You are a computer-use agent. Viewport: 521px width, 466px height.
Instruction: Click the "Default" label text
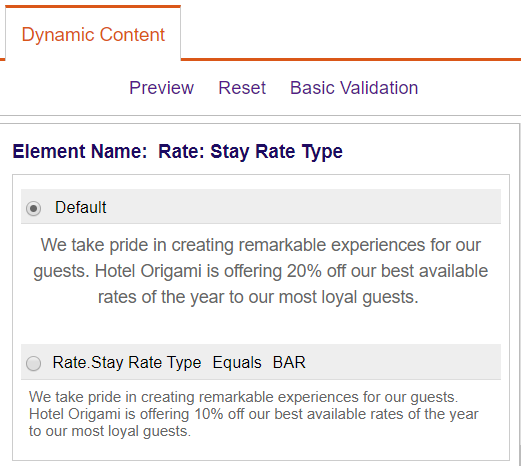tap(81, 207)
